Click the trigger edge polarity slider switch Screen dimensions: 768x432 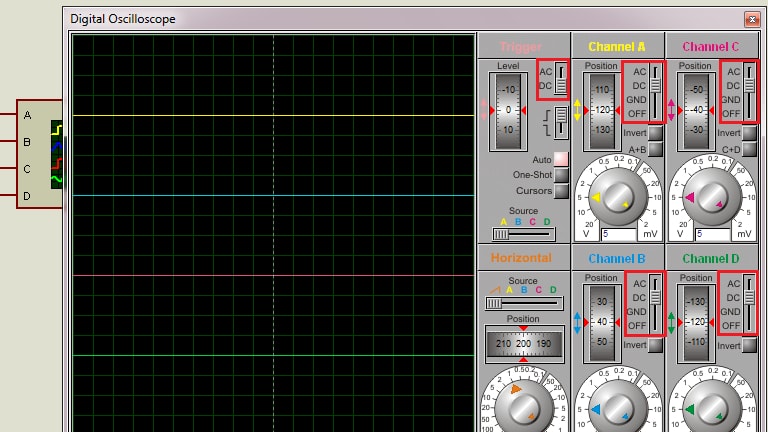coord(561,122)
